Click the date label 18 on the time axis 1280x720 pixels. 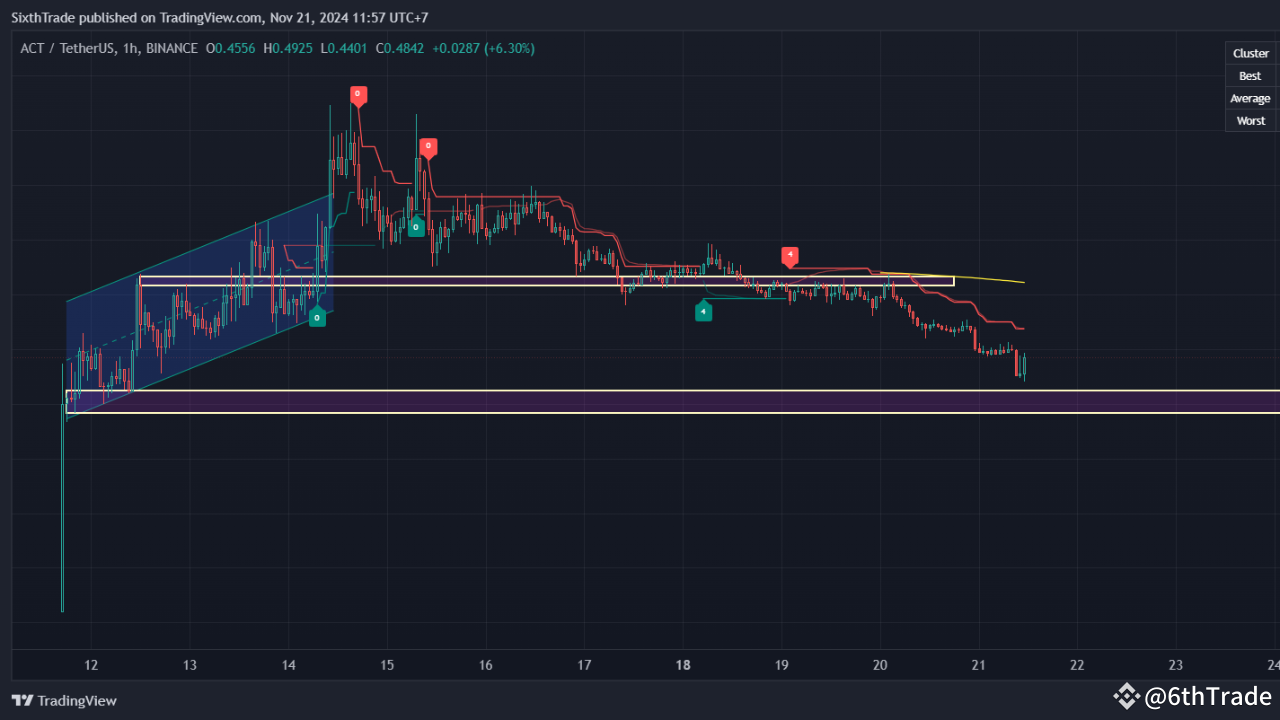point(683,665)
